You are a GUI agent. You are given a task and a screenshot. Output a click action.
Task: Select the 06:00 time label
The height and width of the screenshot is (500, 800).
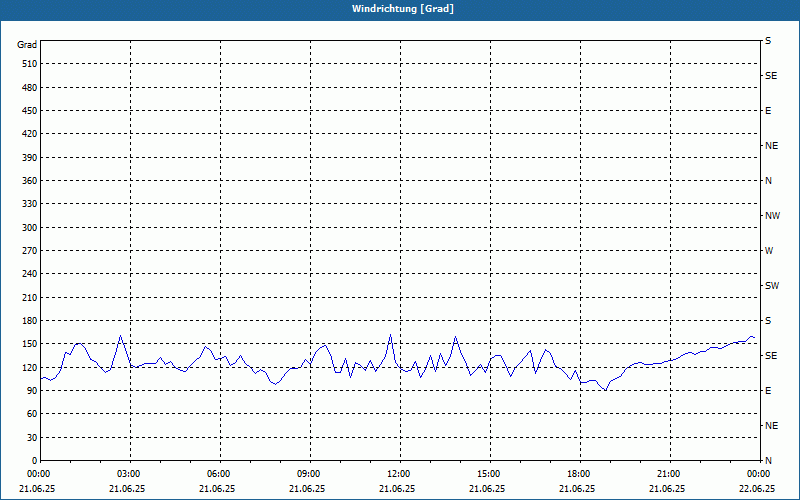point(217,474)
